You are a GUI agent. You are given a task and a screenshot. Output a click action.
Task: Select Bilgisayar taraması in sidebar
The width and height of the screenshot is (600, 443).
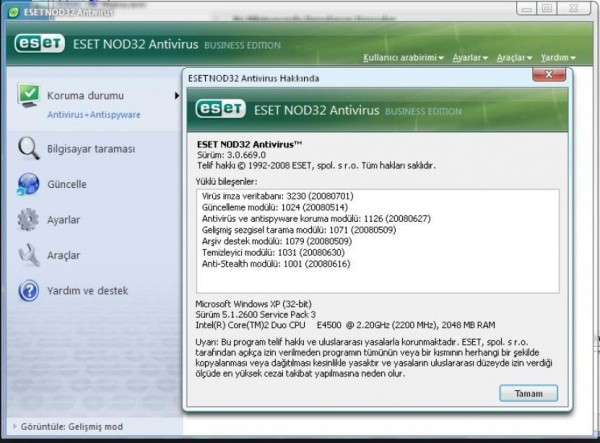pyautogui.click(x=91, y=149)
